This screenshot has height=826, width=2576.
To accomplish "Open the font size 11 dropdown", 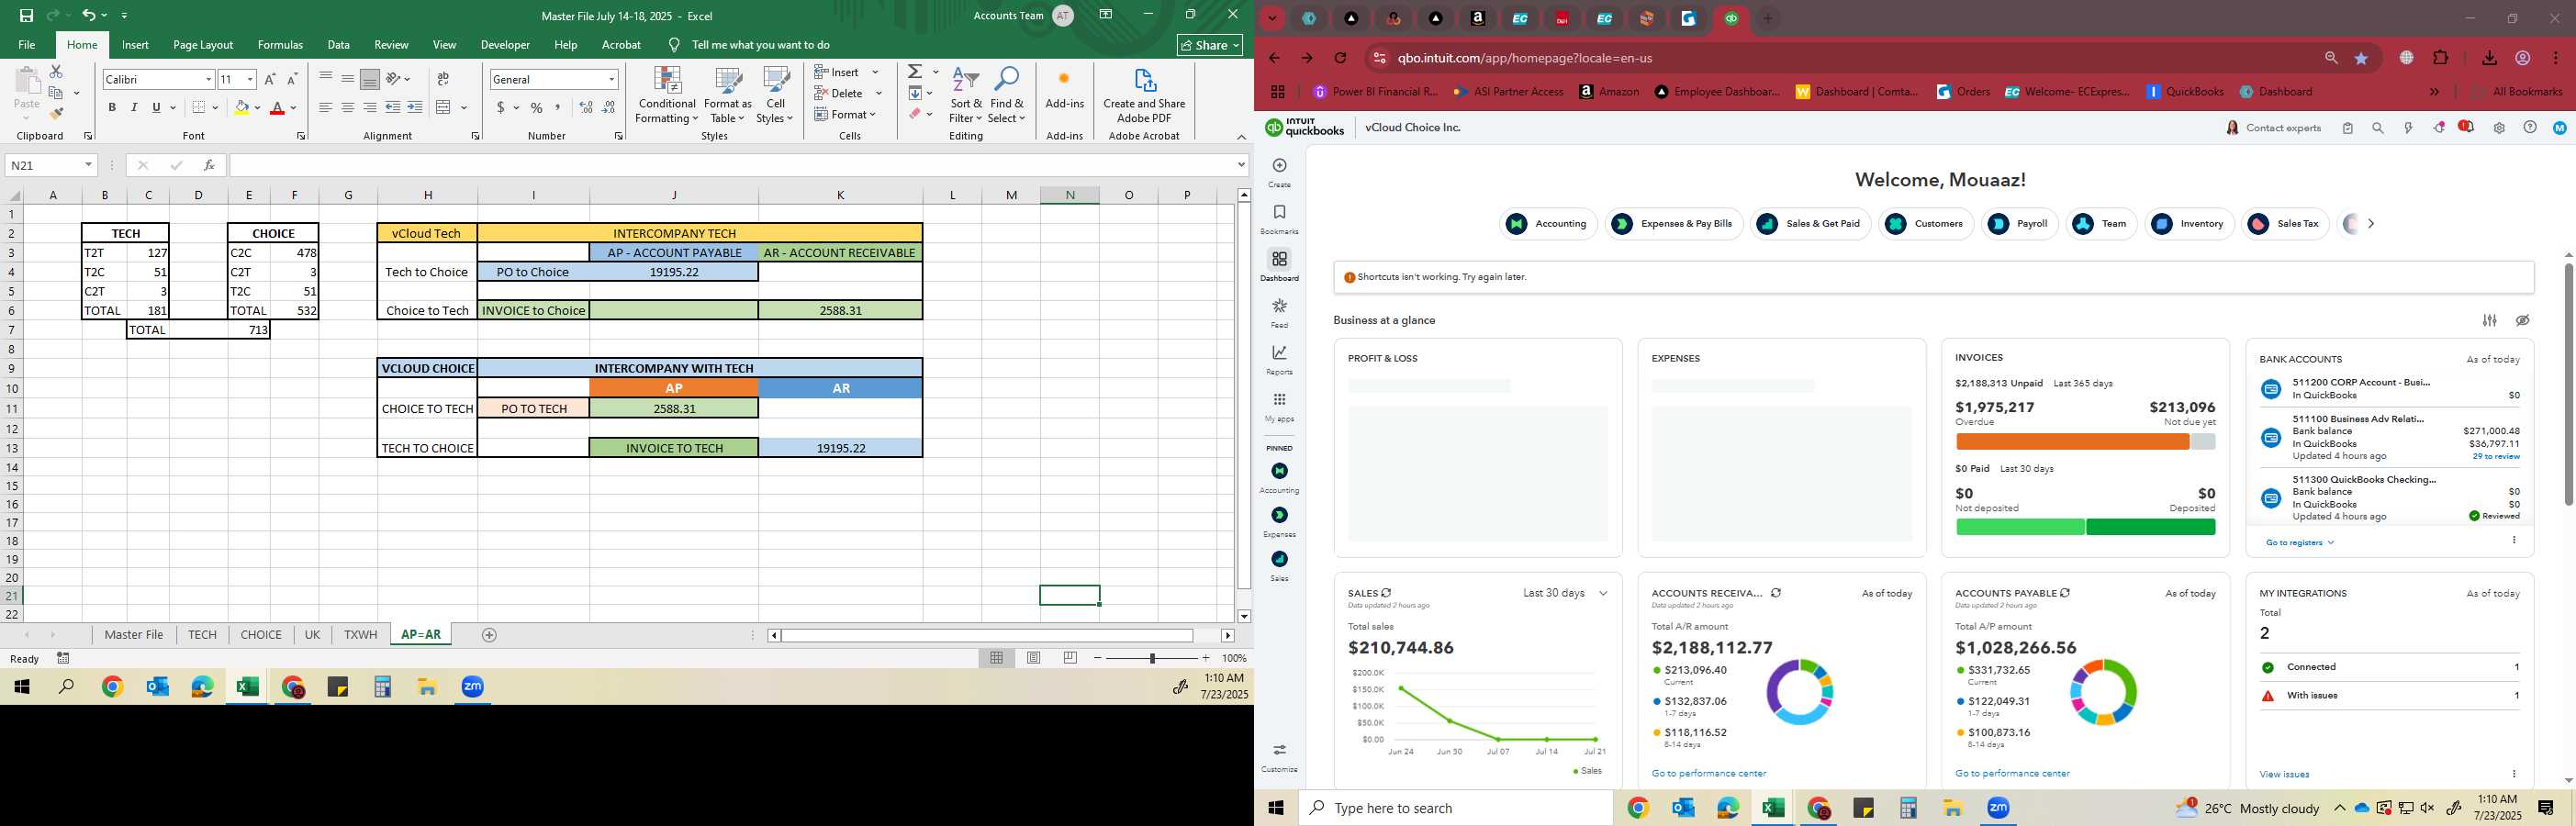I will point(250,79).
